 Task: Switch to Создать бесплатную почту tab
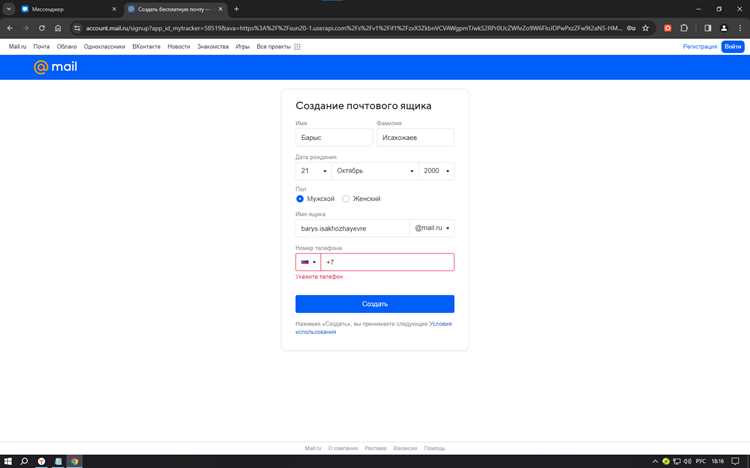[x=175, y=9]
